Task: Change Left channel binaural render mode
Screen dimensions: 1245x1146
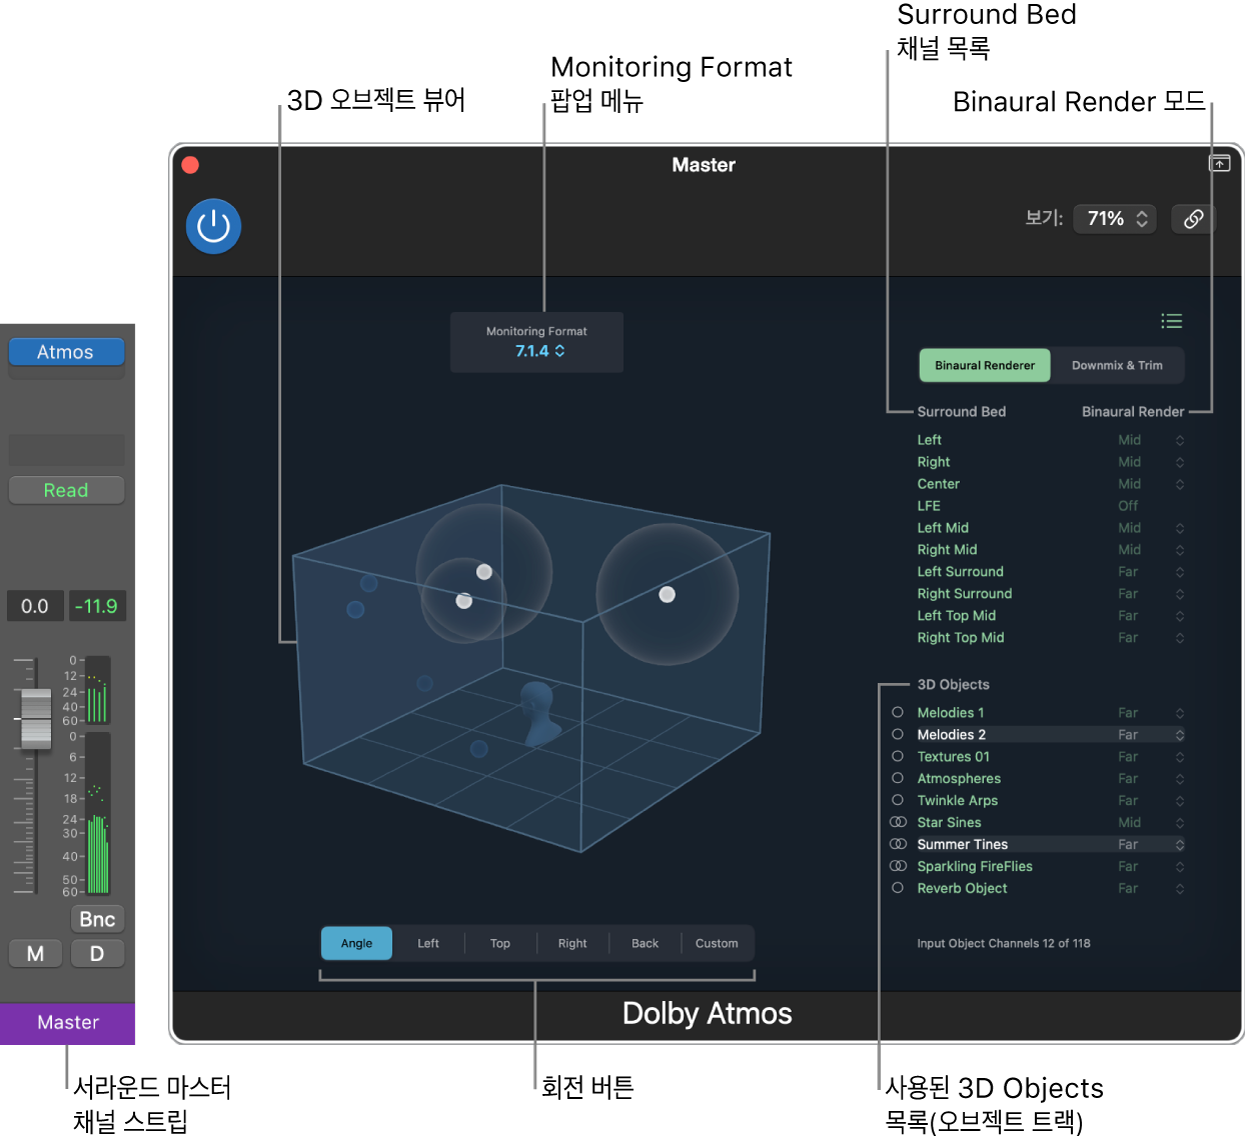Action: click(x=1150, y=440)
